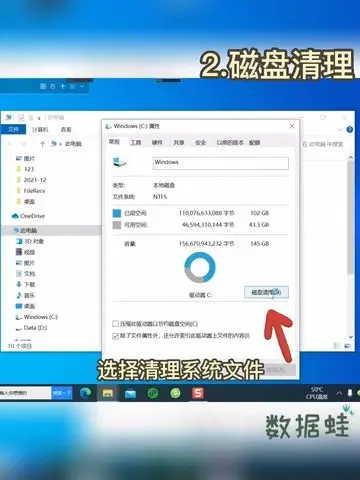Click 此电脑 in the Explorer address bar
Viewport: 360px width, 480px height.
click(x=73, y=144)
